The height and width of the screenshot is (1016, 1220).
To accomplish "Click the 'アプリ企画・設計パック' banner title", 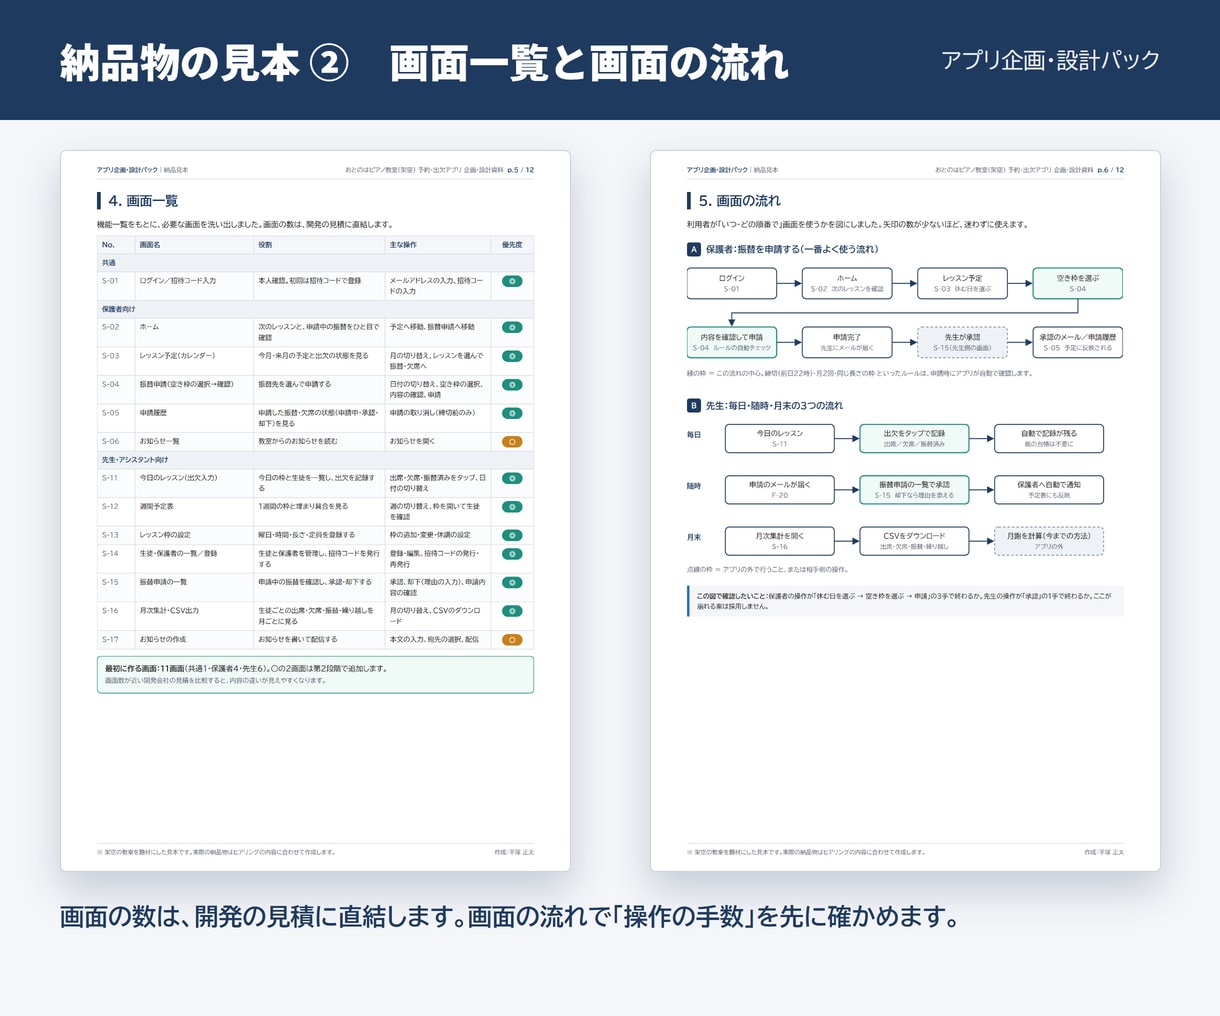I will [1051, 60].
